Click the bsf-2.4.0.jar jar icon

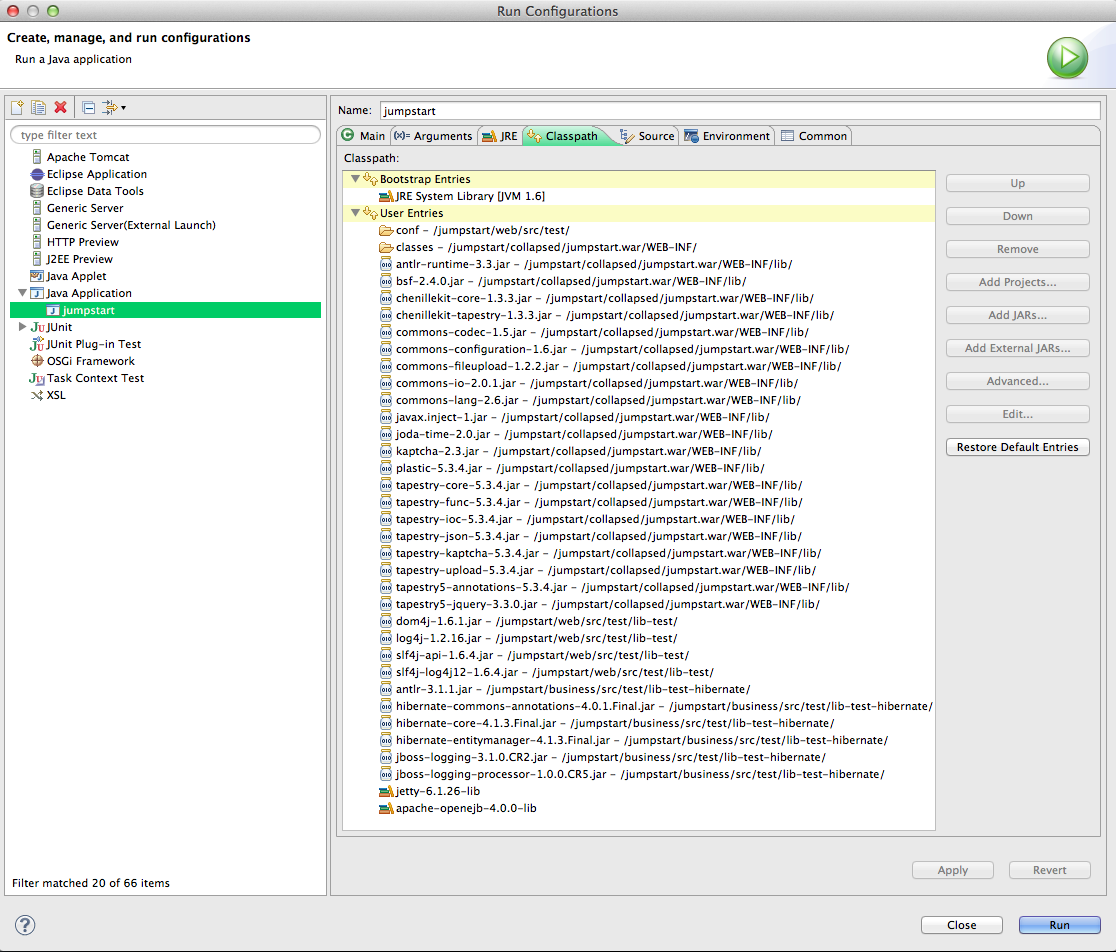[386, 282]
